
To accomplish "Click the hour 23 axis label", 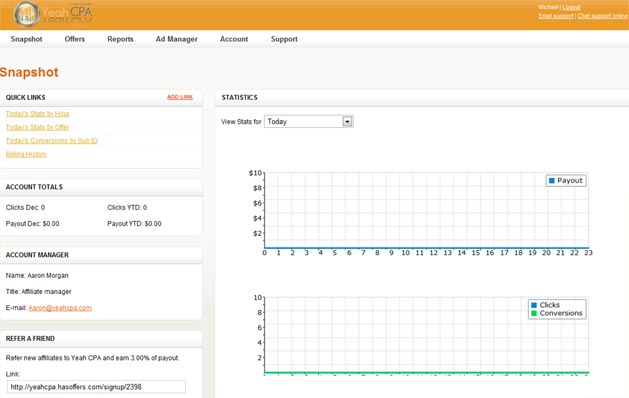I will point(588,253).
